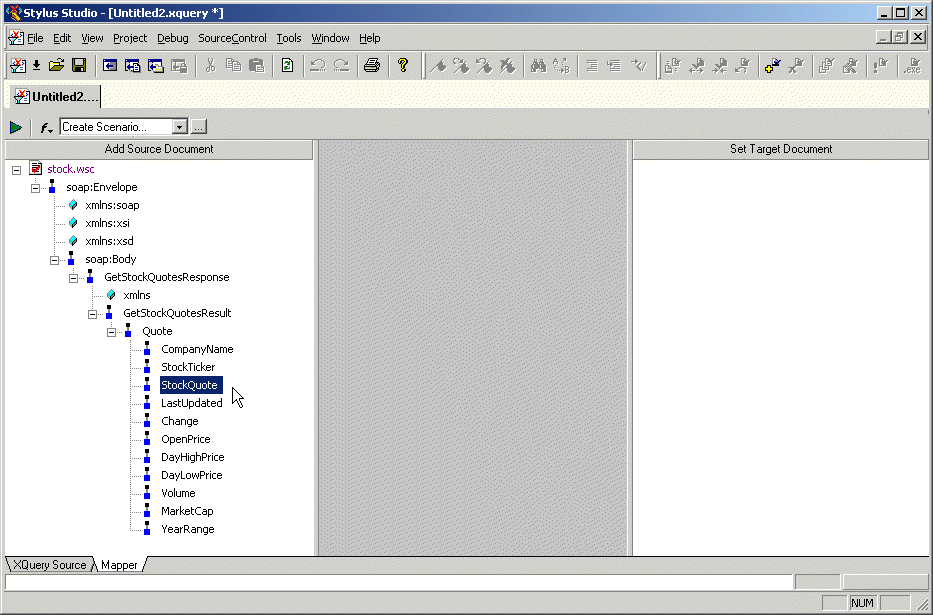933x615 pixels.
Task: Click the Print toolbar icon
Action: tap(372, 66)
